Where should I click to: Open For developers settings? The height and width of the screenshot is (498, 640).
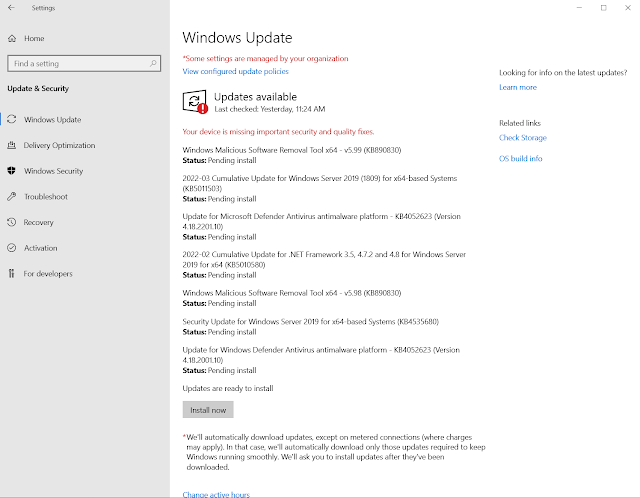[48, 274]
